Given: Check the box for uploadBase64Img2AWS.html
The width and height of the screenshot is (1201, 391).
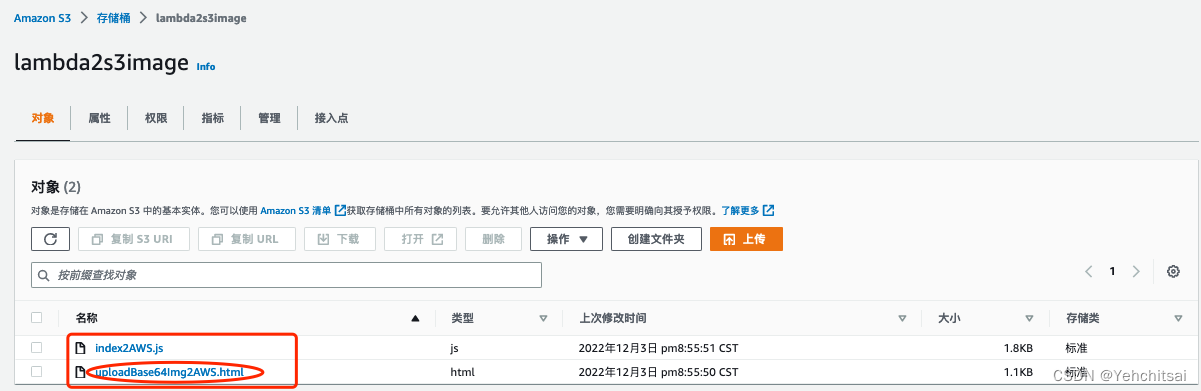Looking at the screenshot, I should [x=37, y=373].
